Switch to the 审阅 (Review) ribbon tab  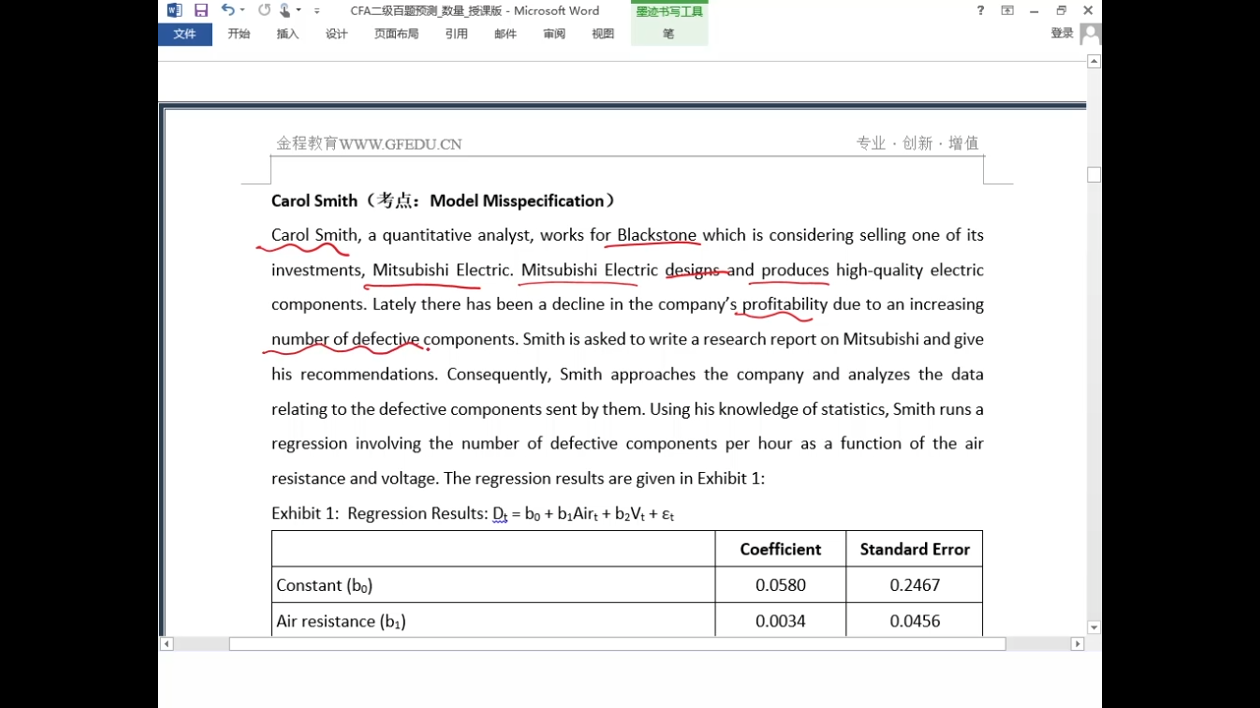click(554, 34)
